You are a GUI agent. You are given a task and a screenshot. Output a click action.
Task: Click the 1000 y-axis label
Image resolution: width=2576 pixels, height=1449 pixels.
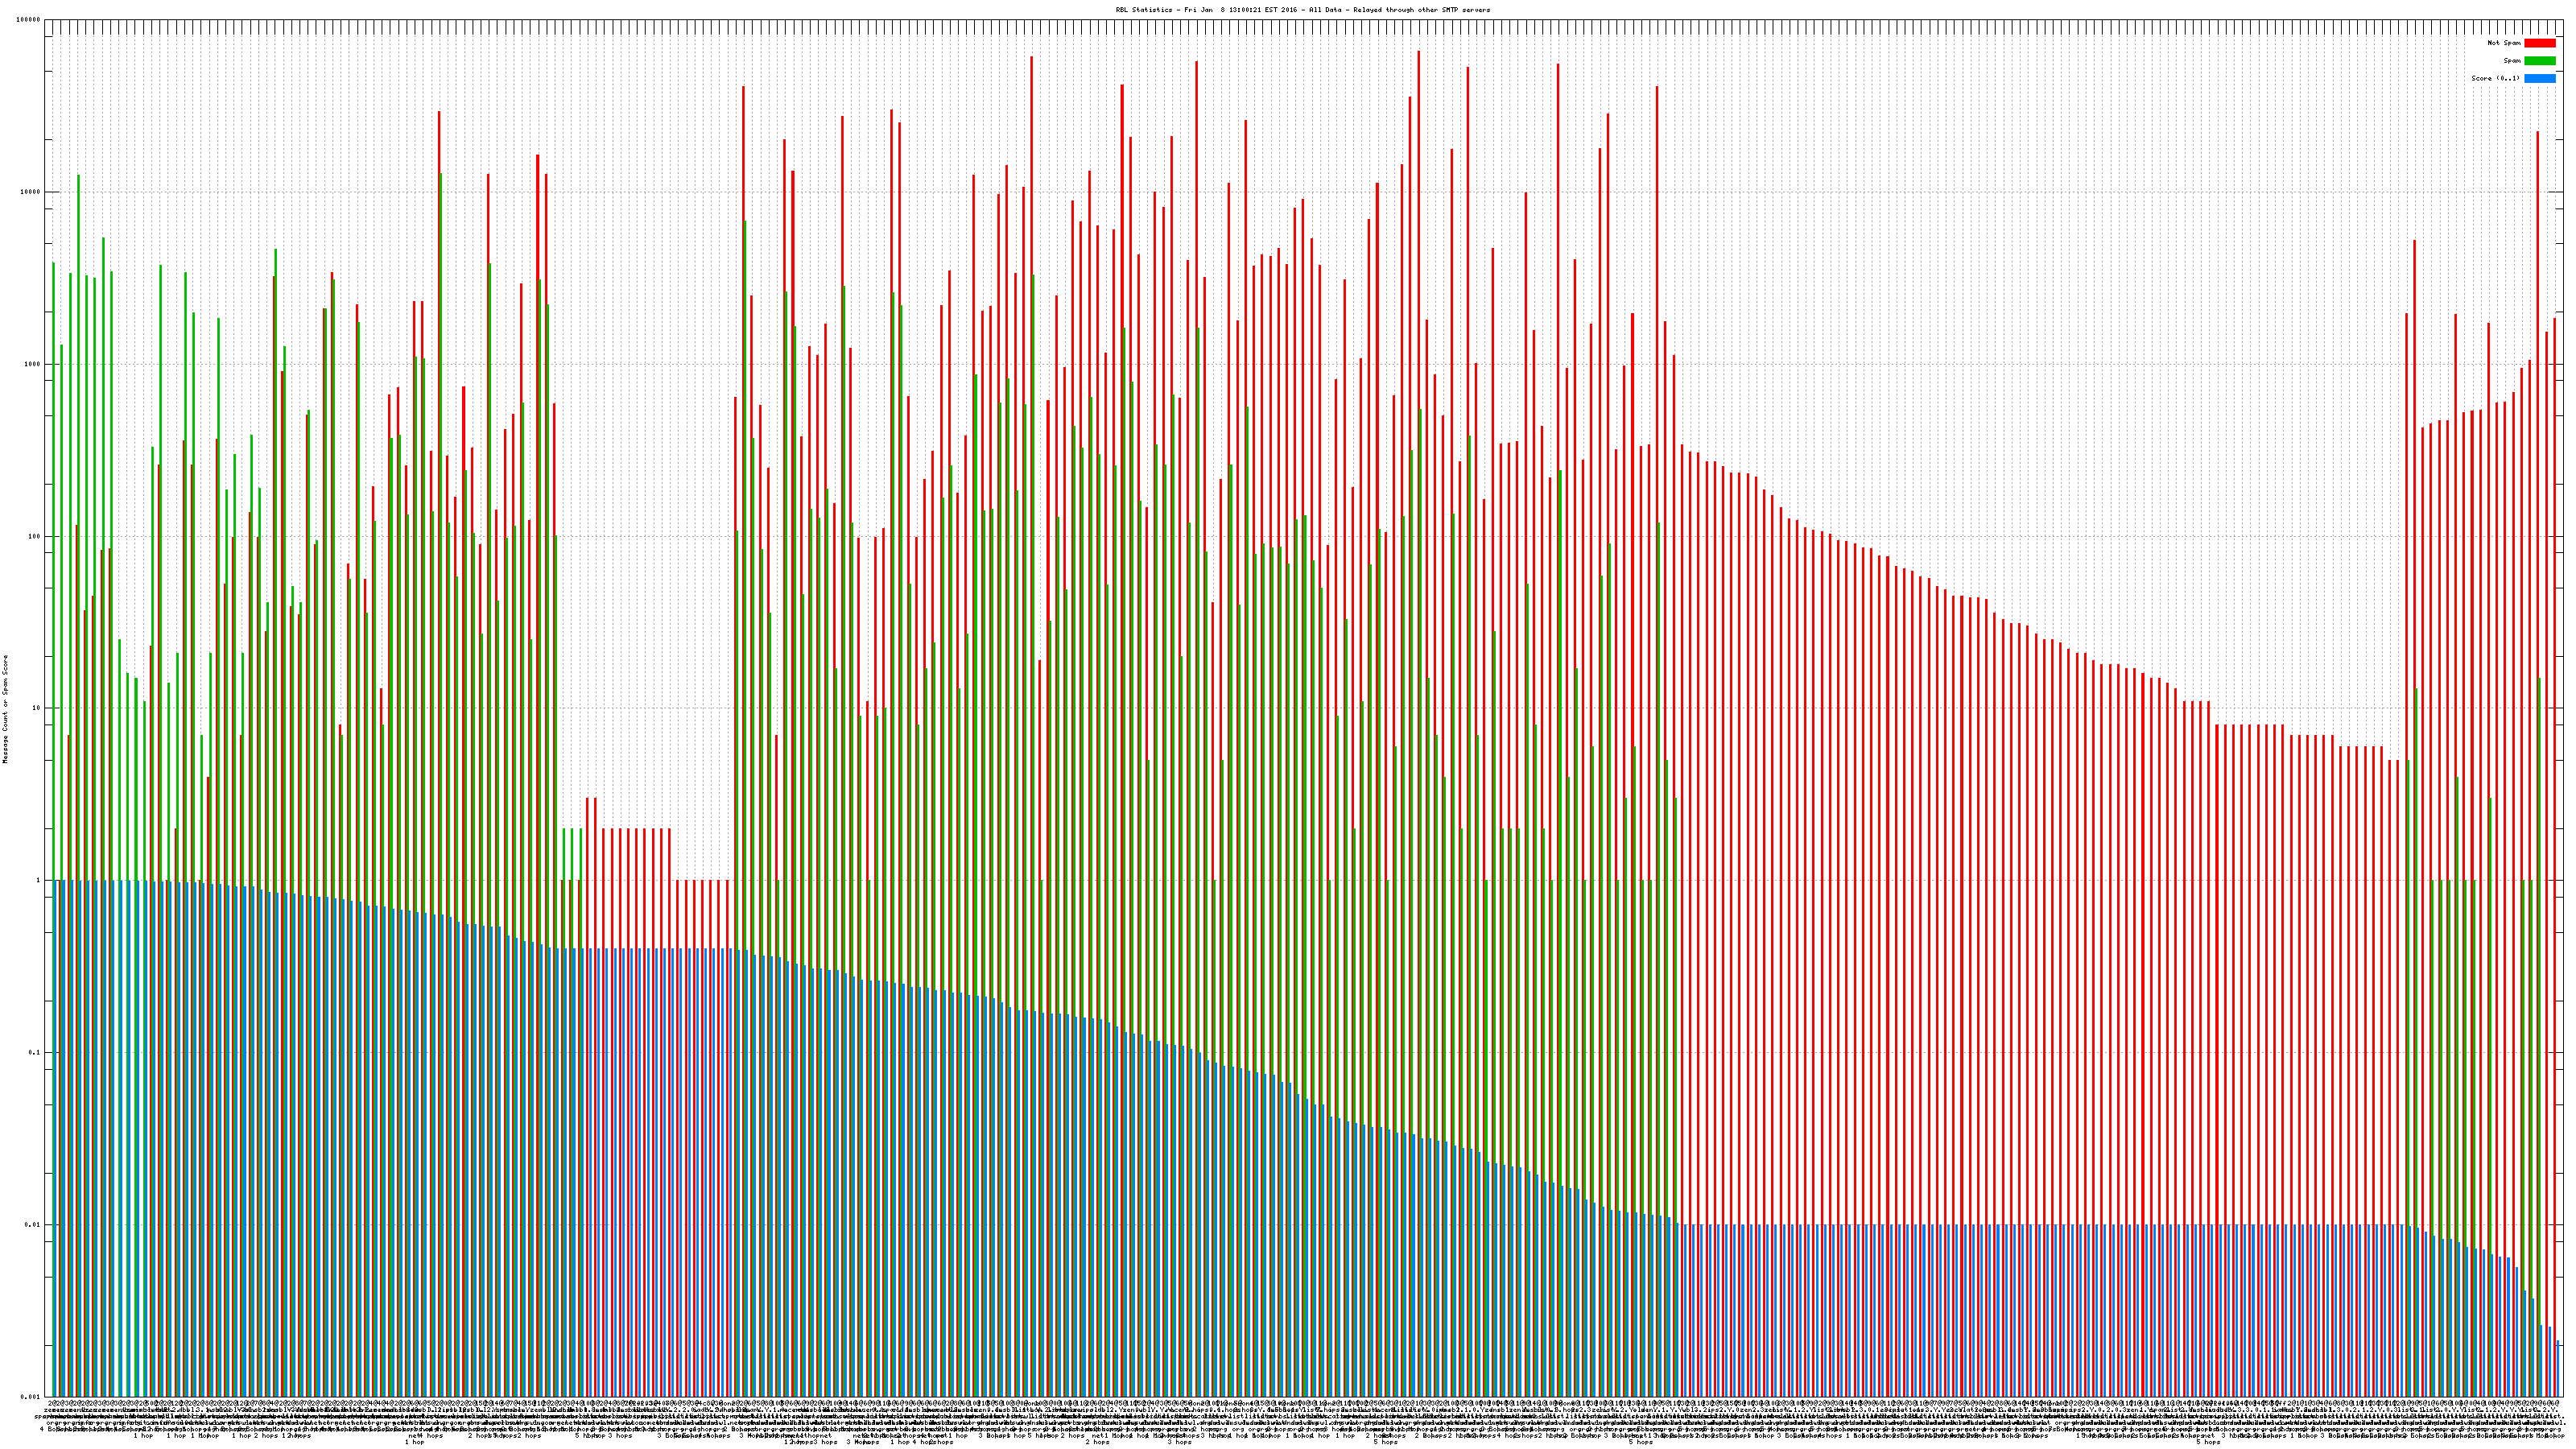[33, 364]
